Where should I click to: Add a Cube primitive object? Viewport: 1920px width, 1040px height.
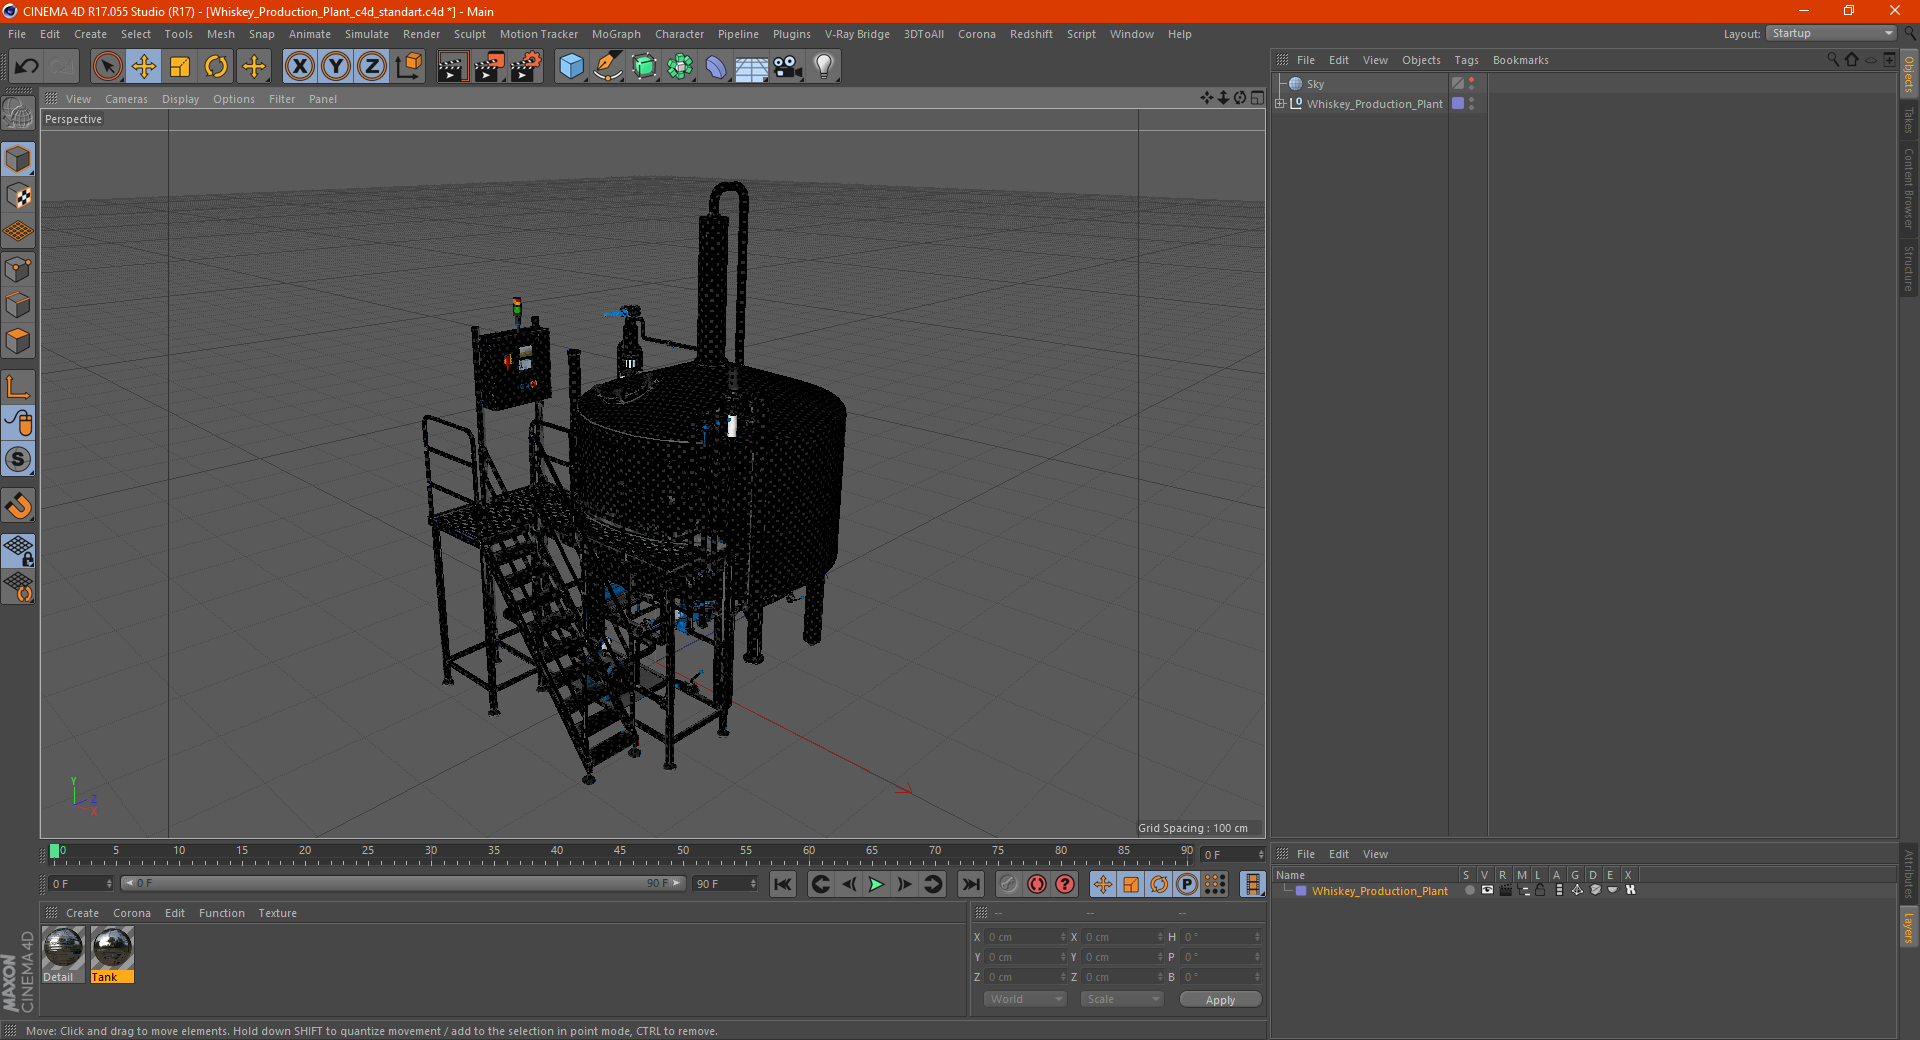[x=571, y=67]
